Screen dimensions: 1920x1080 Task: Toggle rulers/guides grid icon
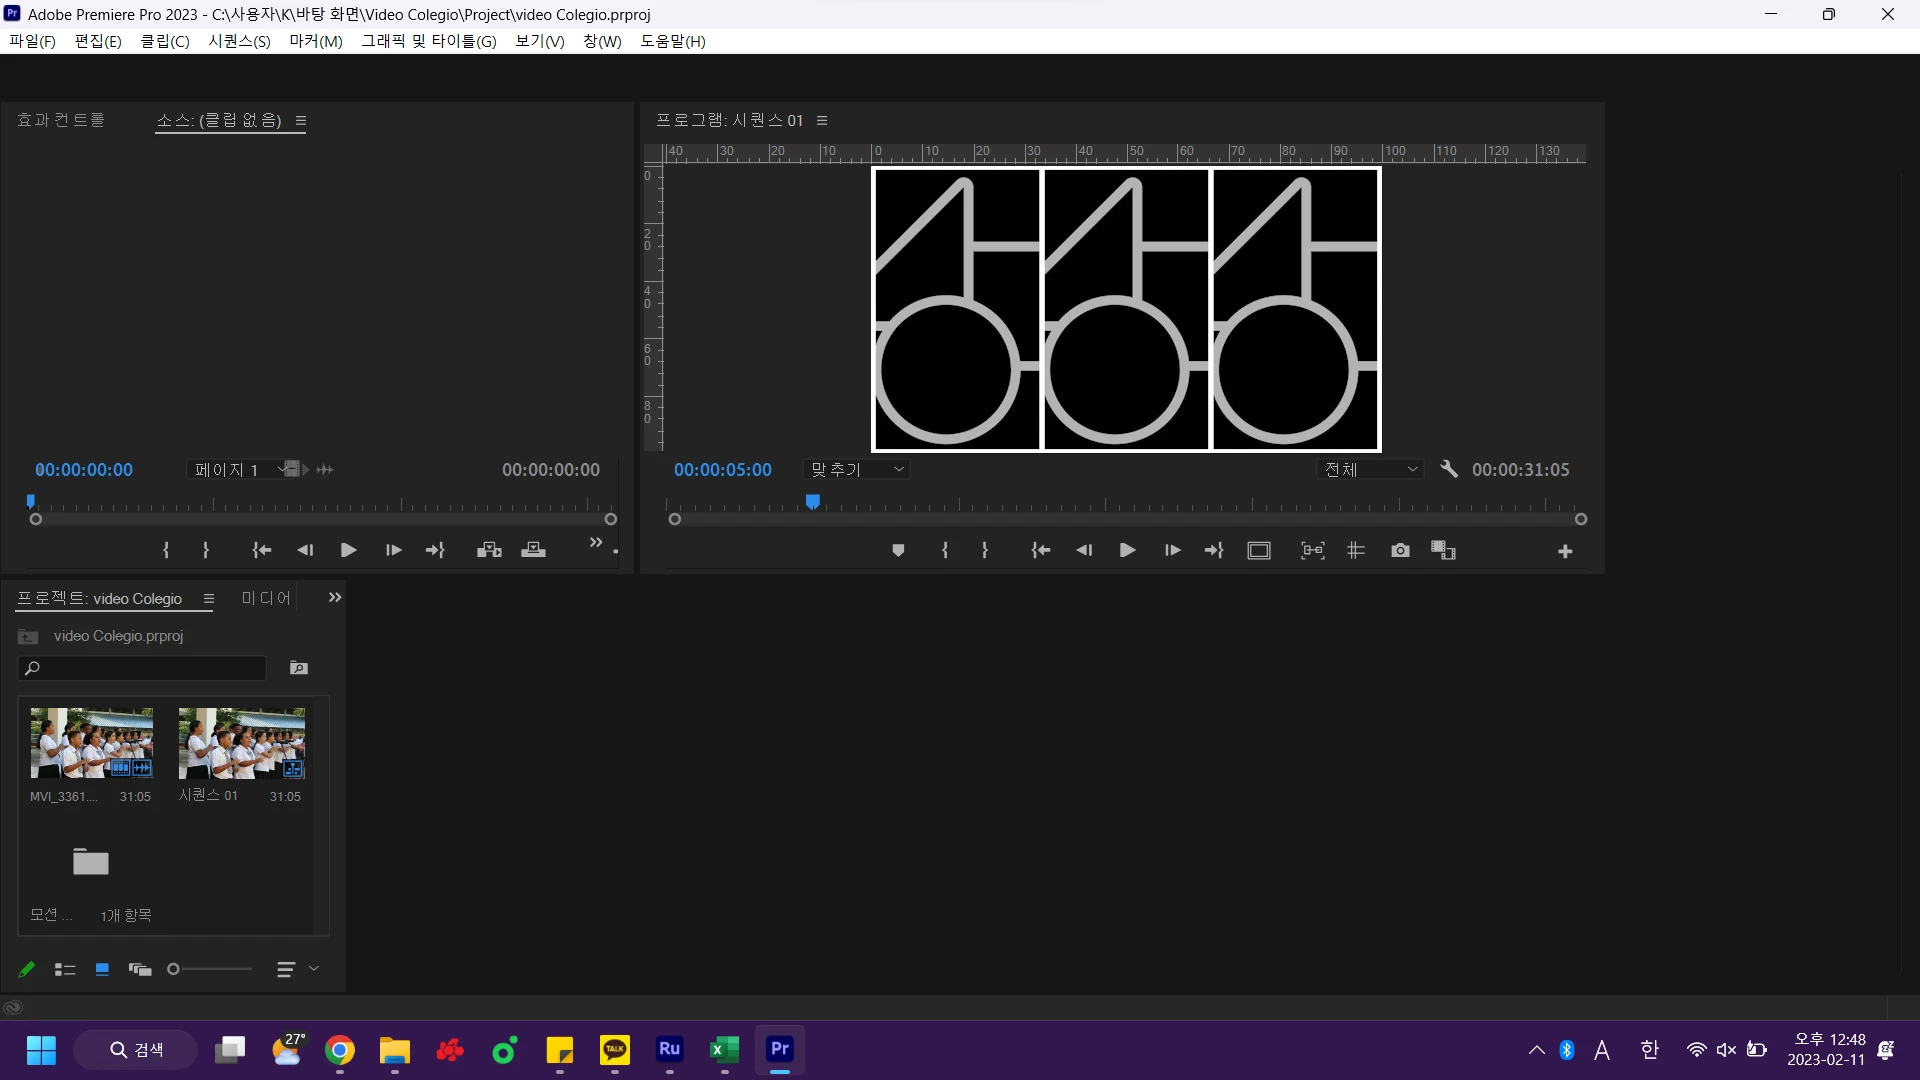[x=1356, y=551]
